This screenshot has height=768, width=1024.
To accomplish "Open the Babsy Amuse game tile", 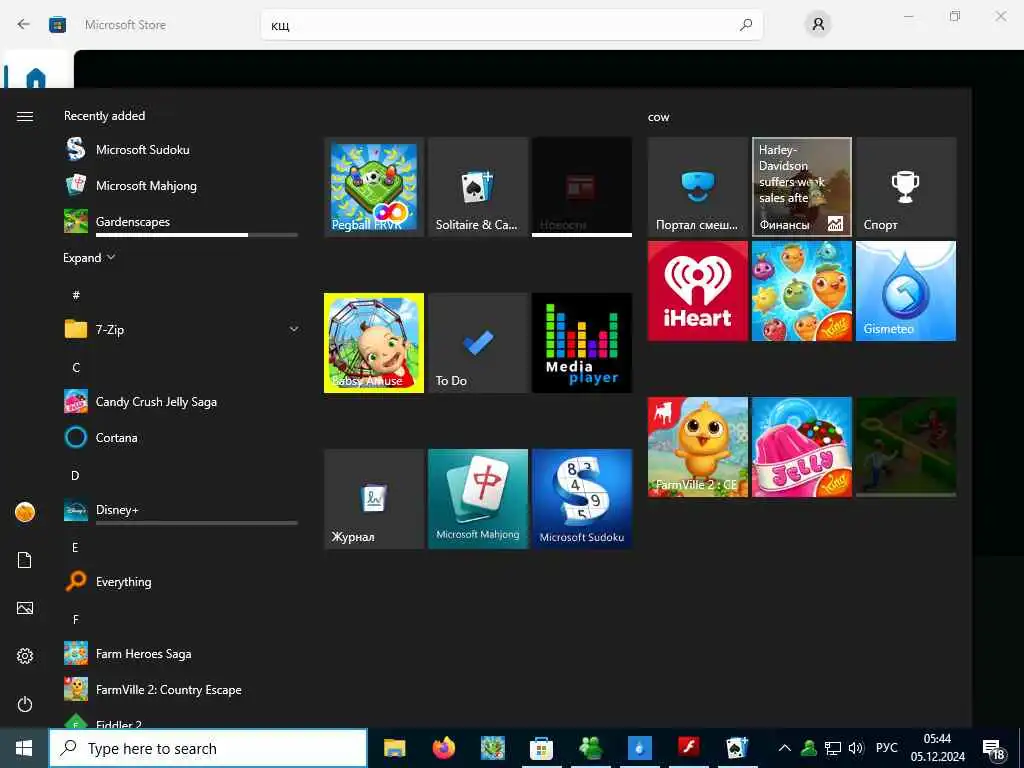I will [x=374, y=343].
